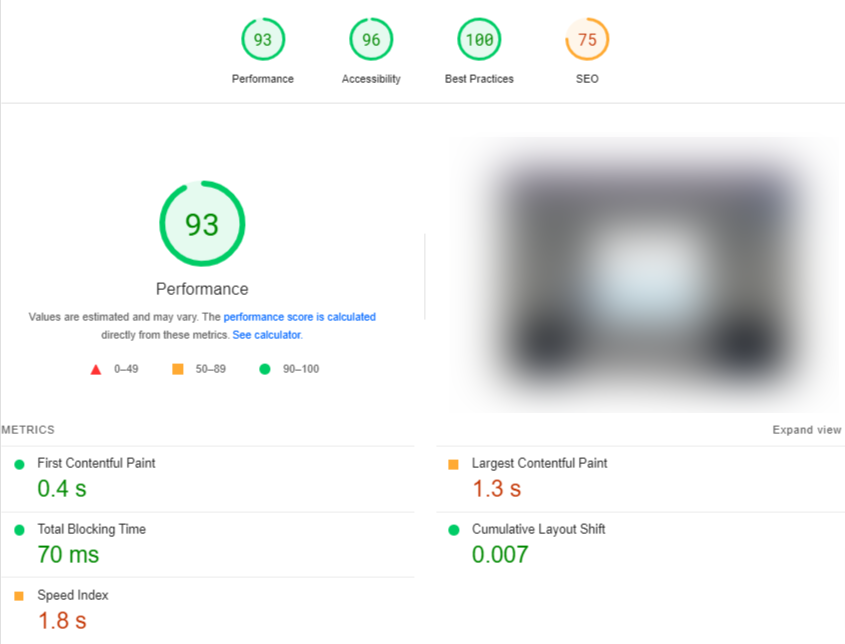This screenshot has height=644, width=845.
Task: Click the Performance score gauge 93 at top
Action: tap(263, 40)
